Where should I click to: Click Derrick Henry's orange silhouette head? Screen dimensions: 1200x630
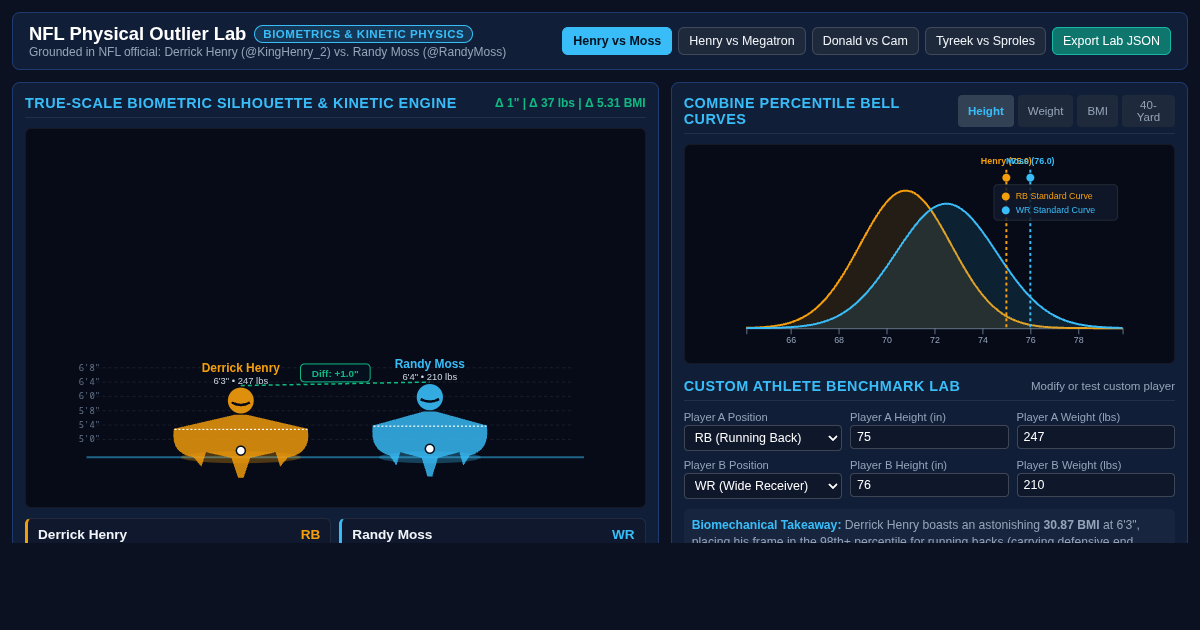click(241, 401)
